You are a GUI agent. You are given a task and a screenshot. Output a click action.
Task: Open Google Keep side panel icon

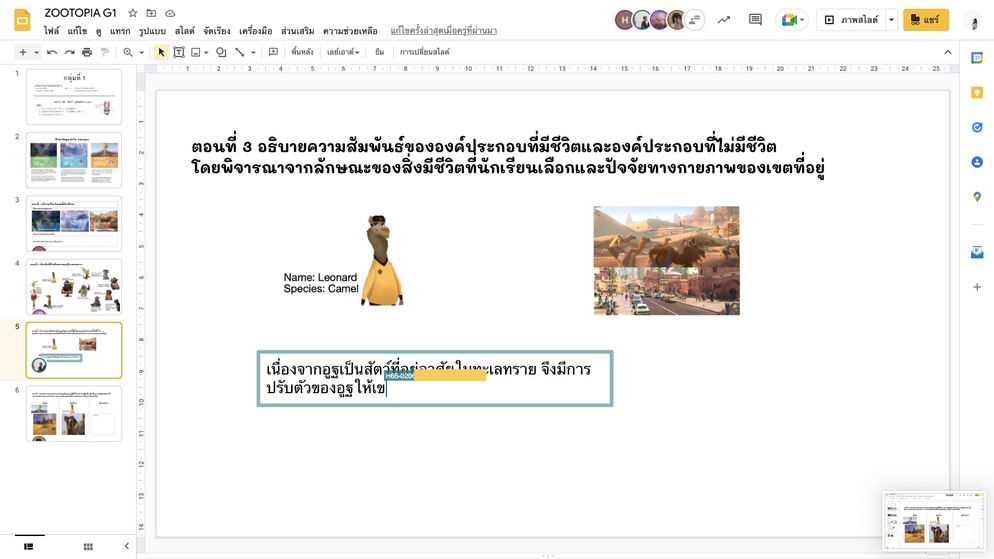click(977, 93)
